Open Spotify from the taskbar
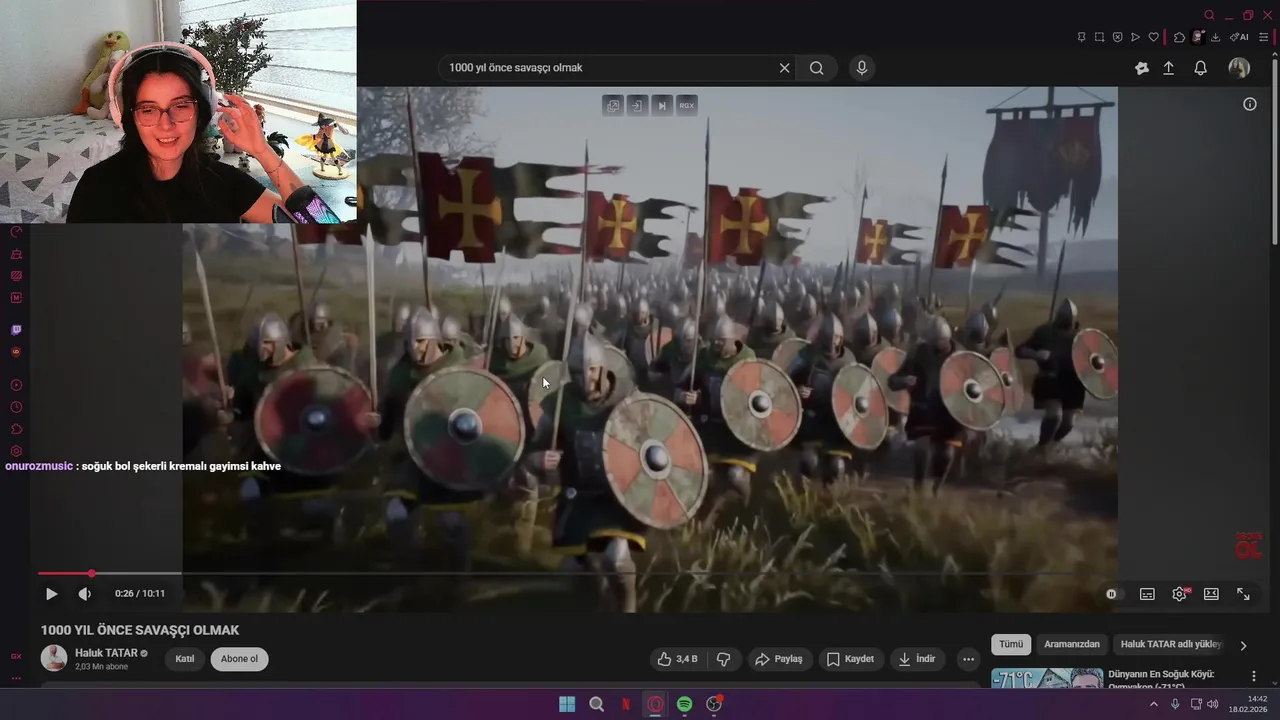The width and height of the screenshot is (1280, 720). point(684,704)
